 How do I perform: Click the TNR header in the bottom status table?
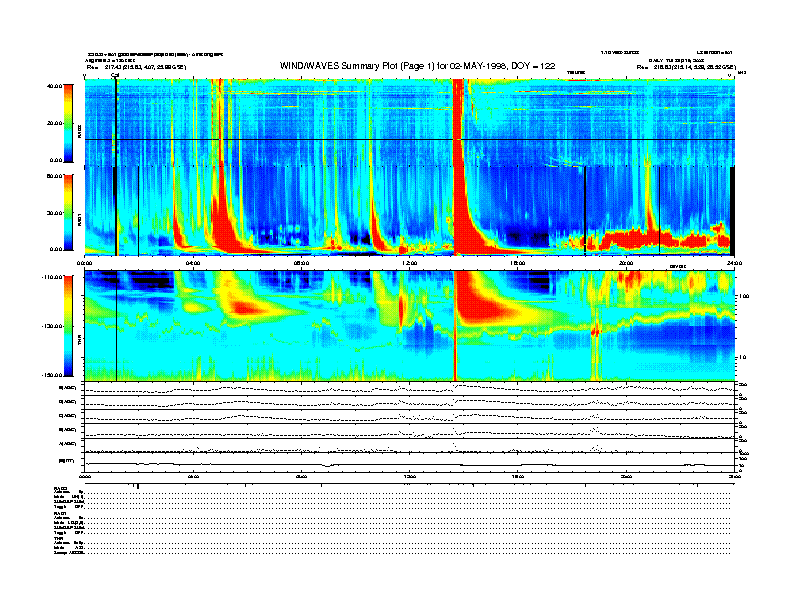[x=57, y=539]
